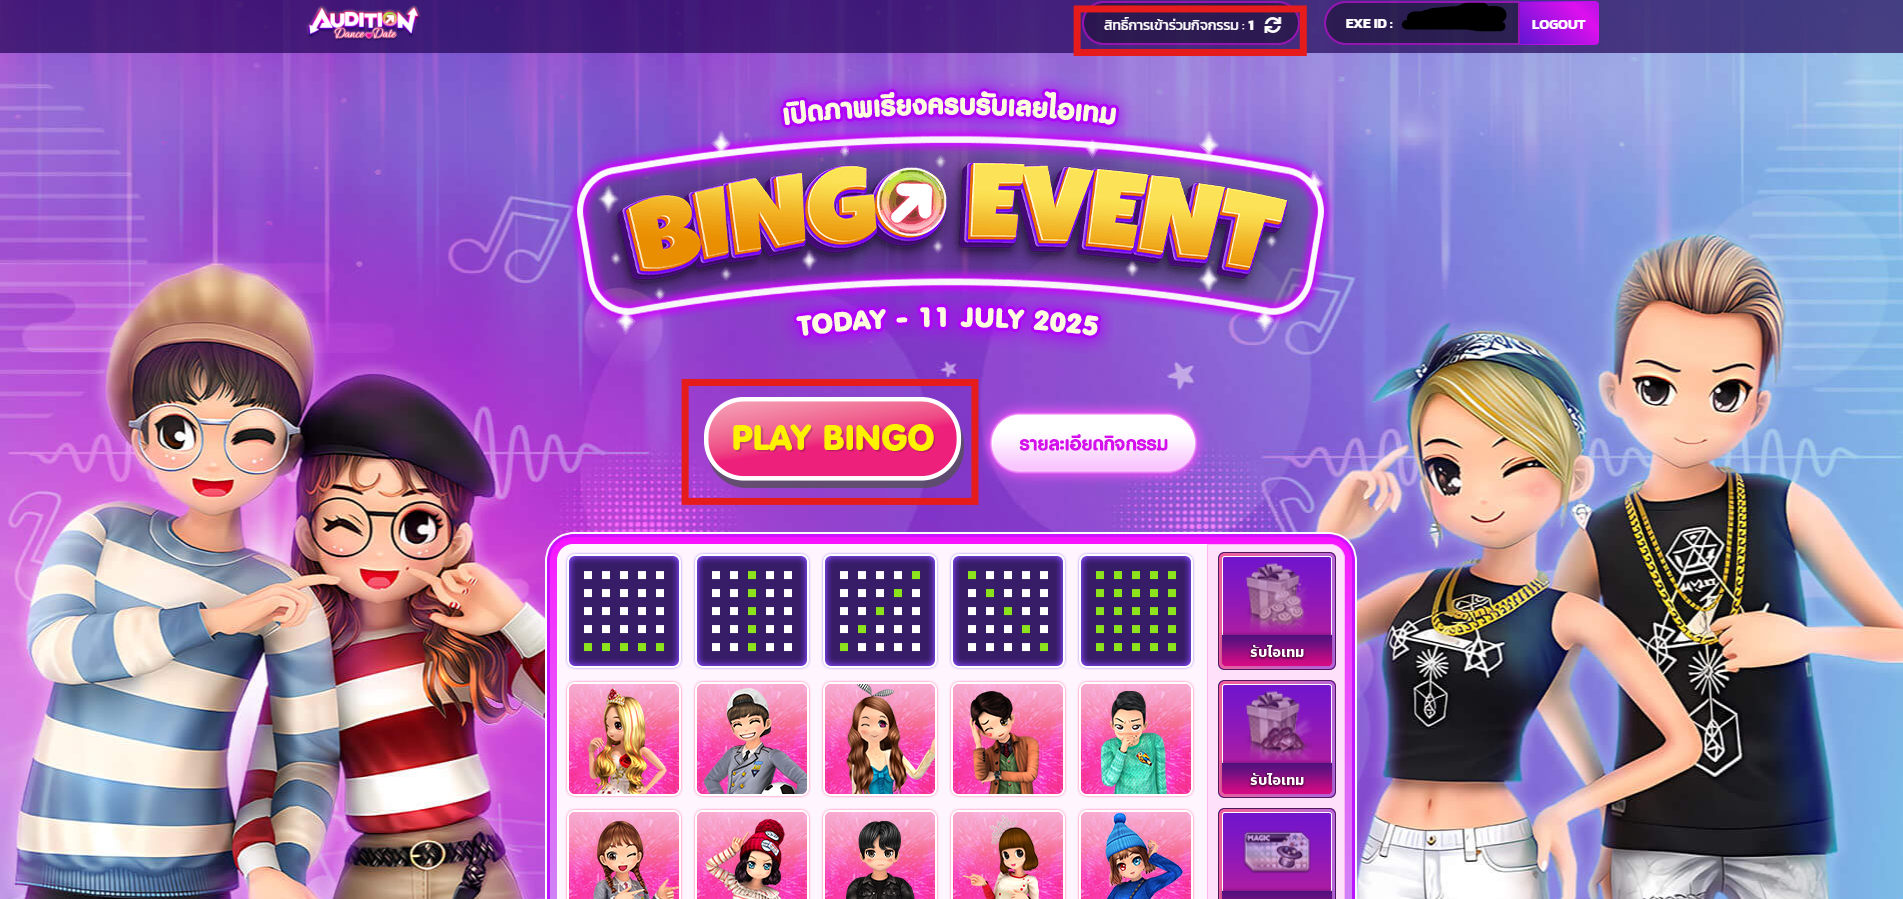Image resolution: width=1903 pixels, height=899 pixels.
Task: Select the bottom-row bingo pattern tile
Action: tap(624, 611)
